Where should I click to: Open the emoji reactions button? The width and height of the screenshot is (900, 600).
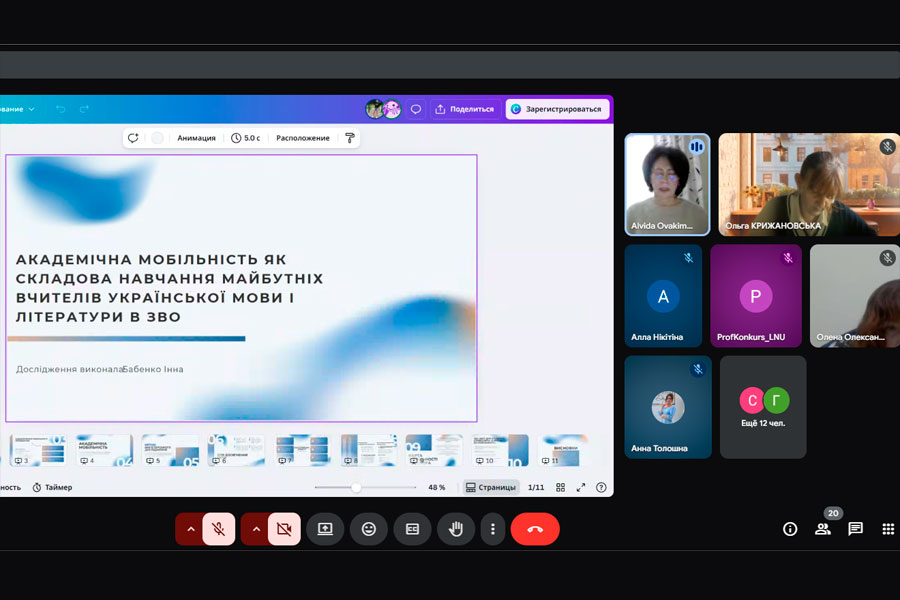tap(369, 529)
